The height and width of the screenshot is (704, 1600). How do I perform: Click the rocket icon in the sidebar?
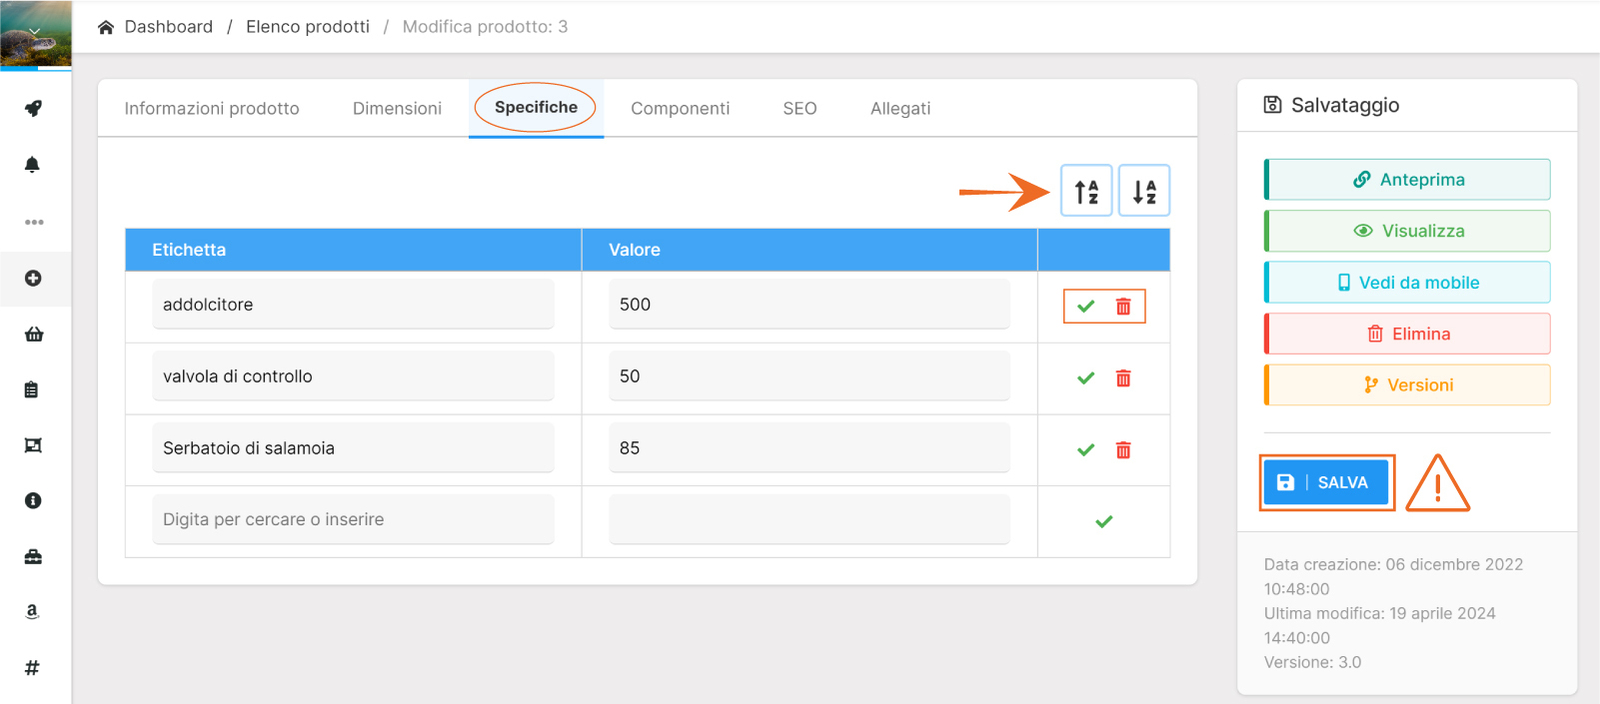point(33,108)
